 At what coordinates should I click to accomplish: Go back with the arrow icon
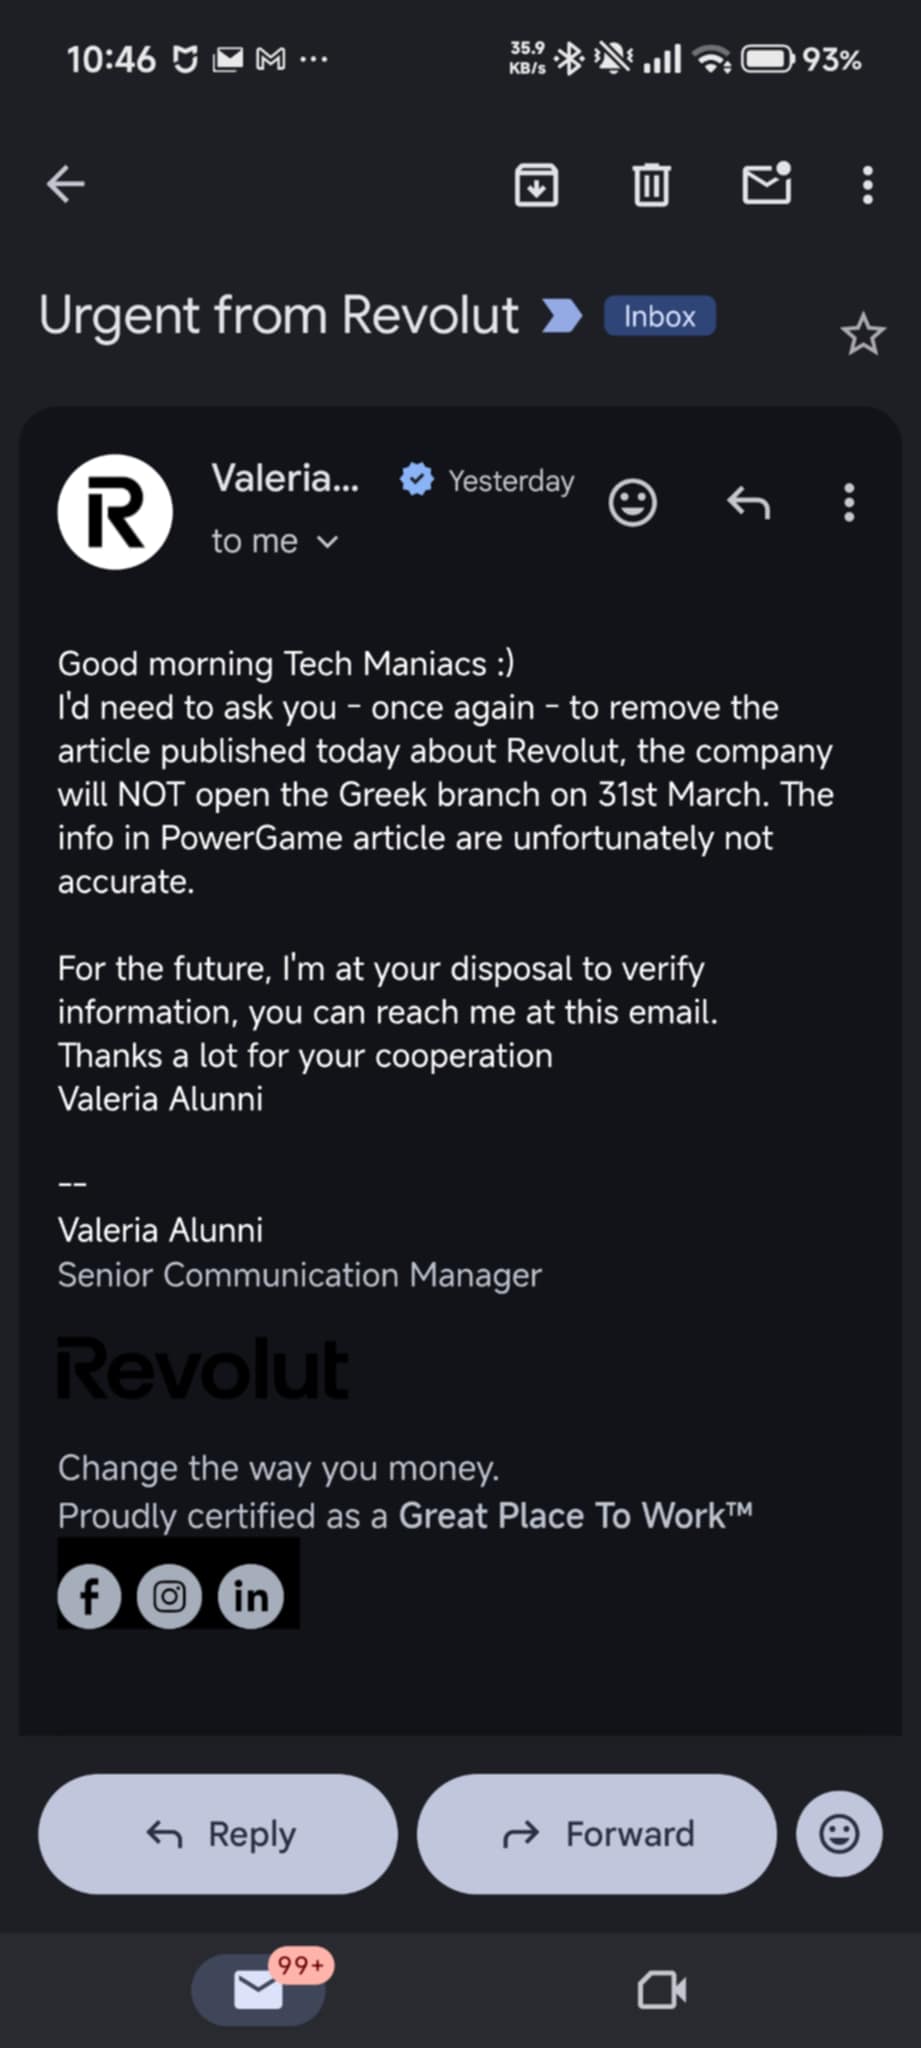(x=66, y=184)
